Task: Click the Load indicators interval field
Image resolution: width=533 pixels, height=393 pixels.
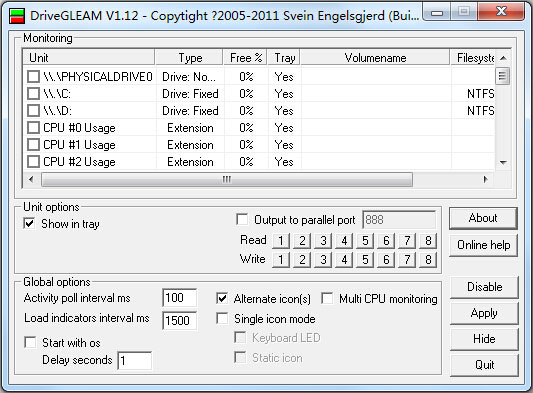Action: tap(179, 321)
